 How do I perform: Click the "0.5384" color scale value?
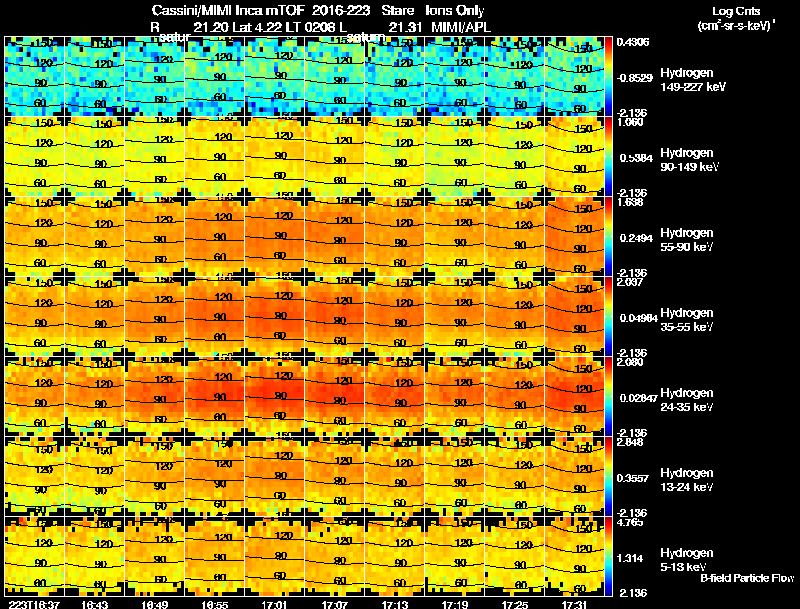636,158
